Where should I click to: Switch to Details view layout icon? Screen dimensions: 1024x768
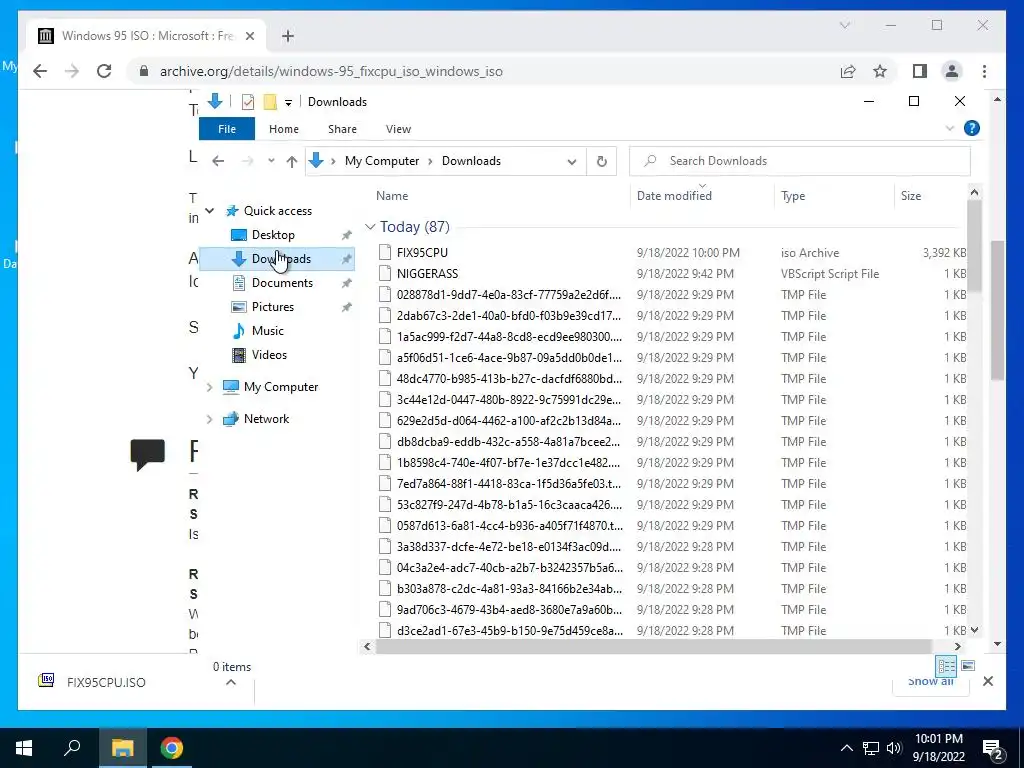coord(946,666)
